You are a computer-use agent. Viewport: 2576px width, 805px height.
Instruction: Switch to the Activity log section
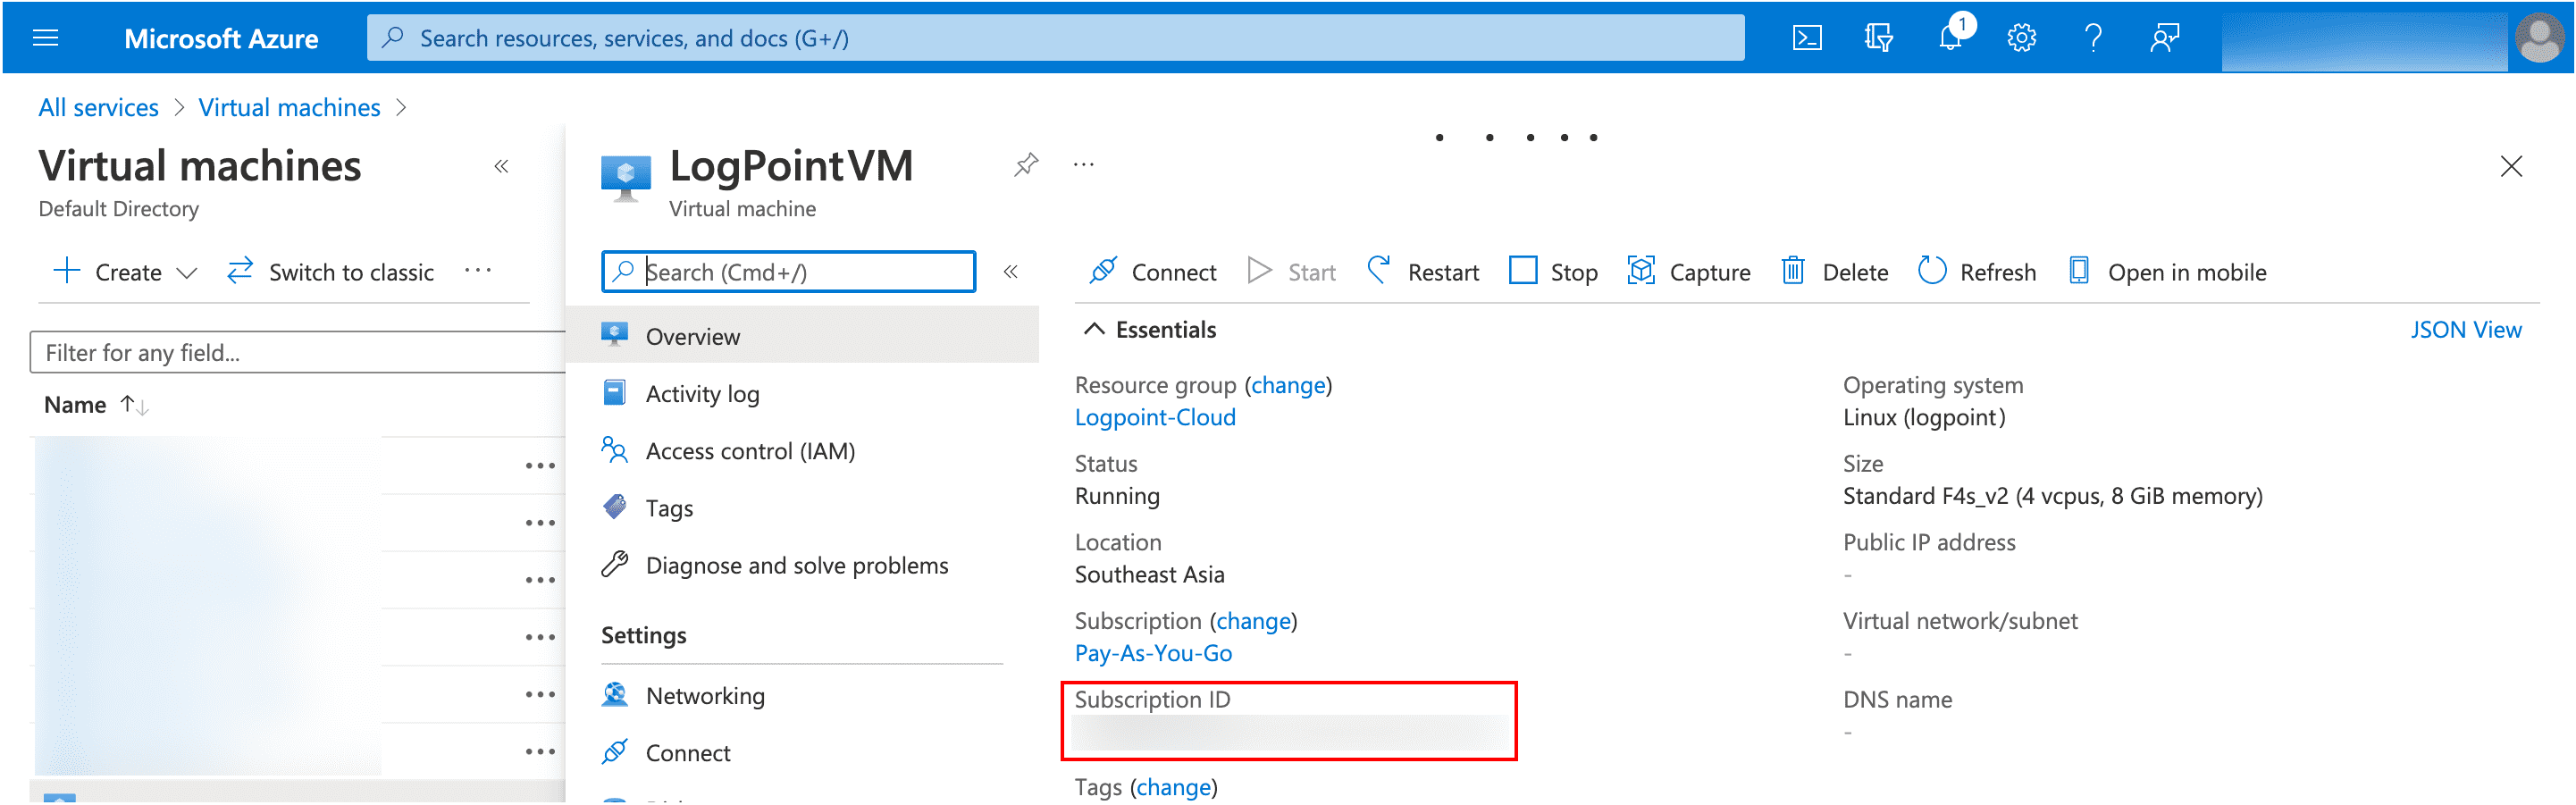(x=702, y=393)
